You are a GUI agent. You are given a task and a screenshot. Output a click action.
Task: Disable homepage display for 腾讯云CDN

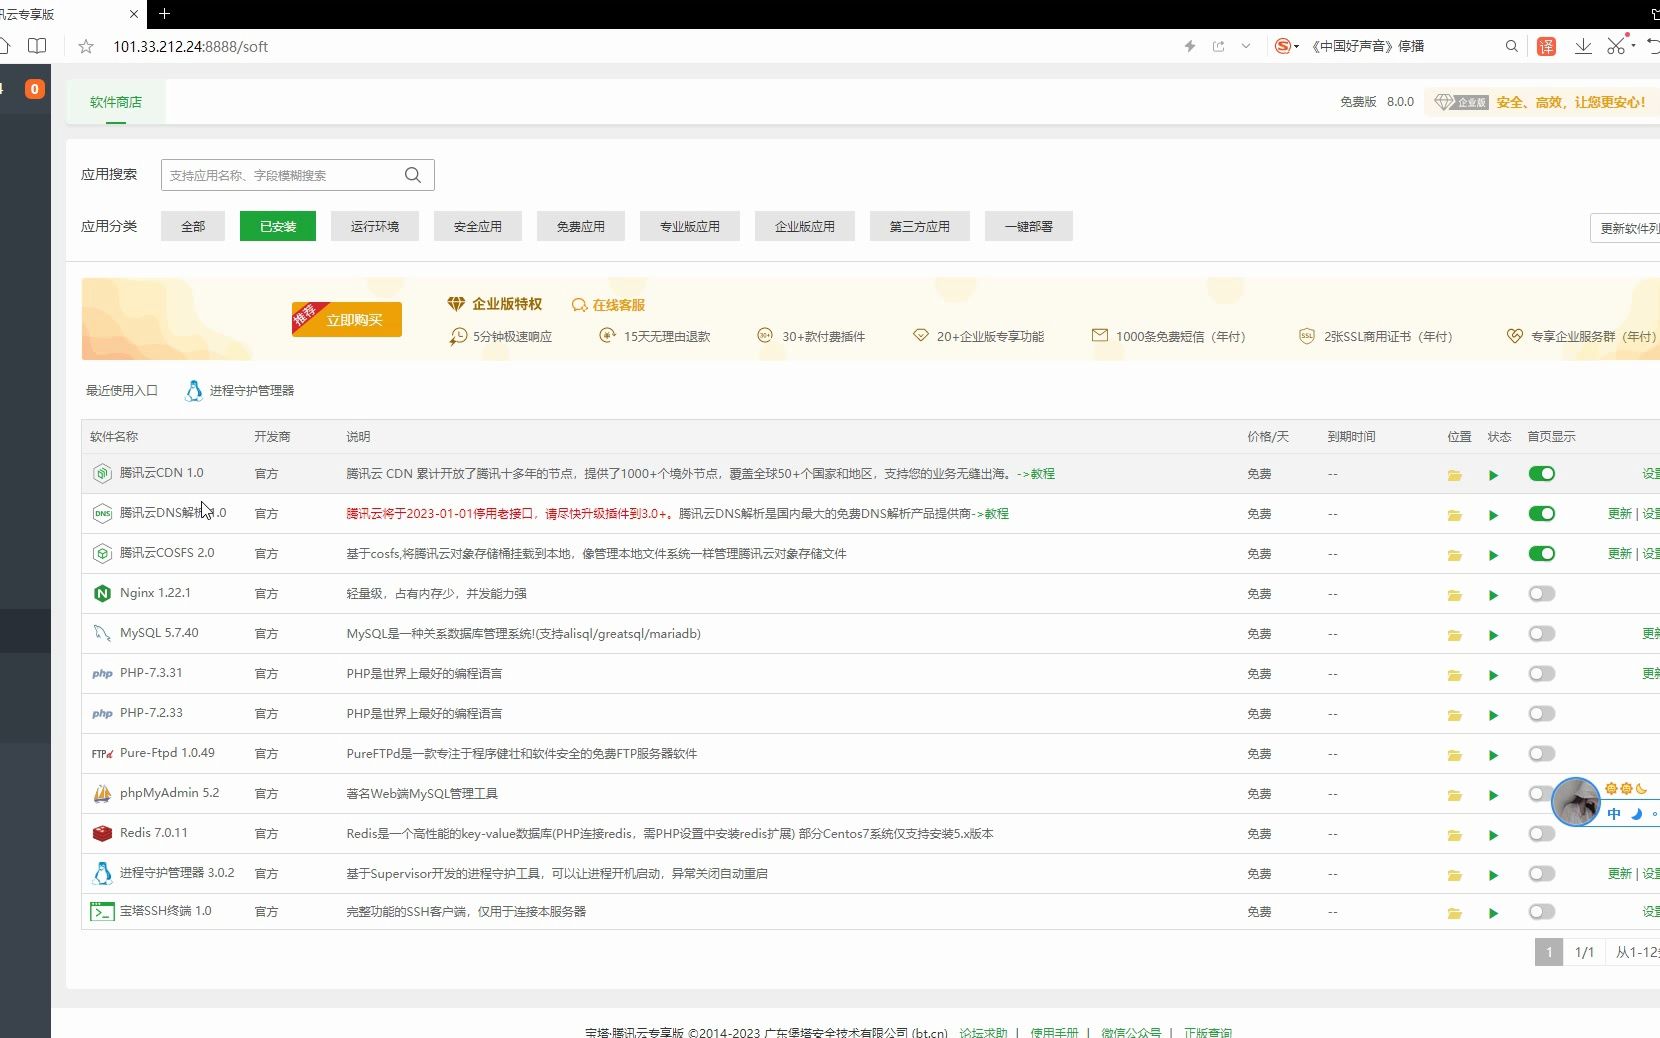(x=1541, y=474)
